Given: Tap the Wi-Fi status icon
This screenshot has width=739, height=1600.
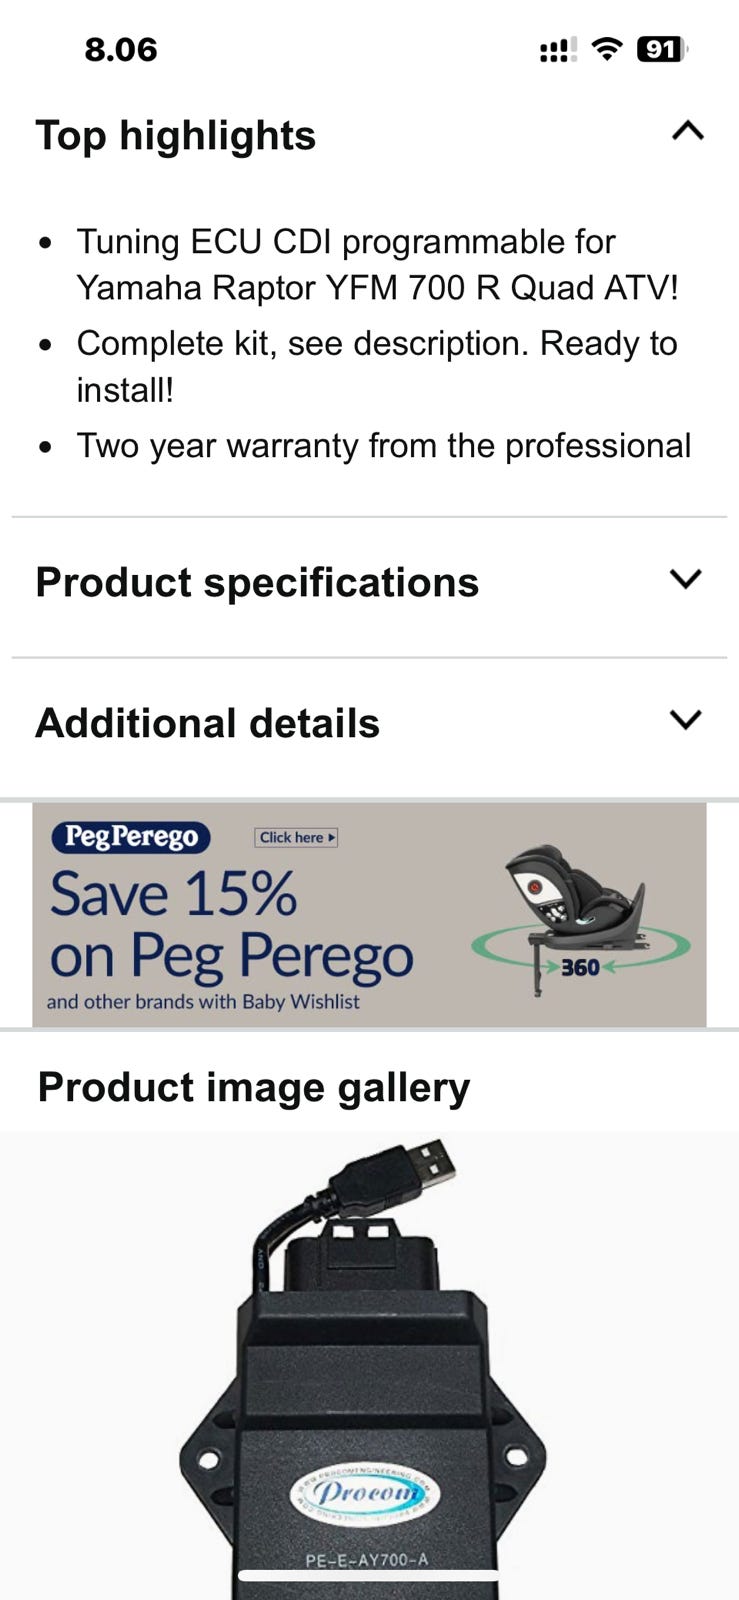Looking at the screenshot, I should [x=606, y=49].
